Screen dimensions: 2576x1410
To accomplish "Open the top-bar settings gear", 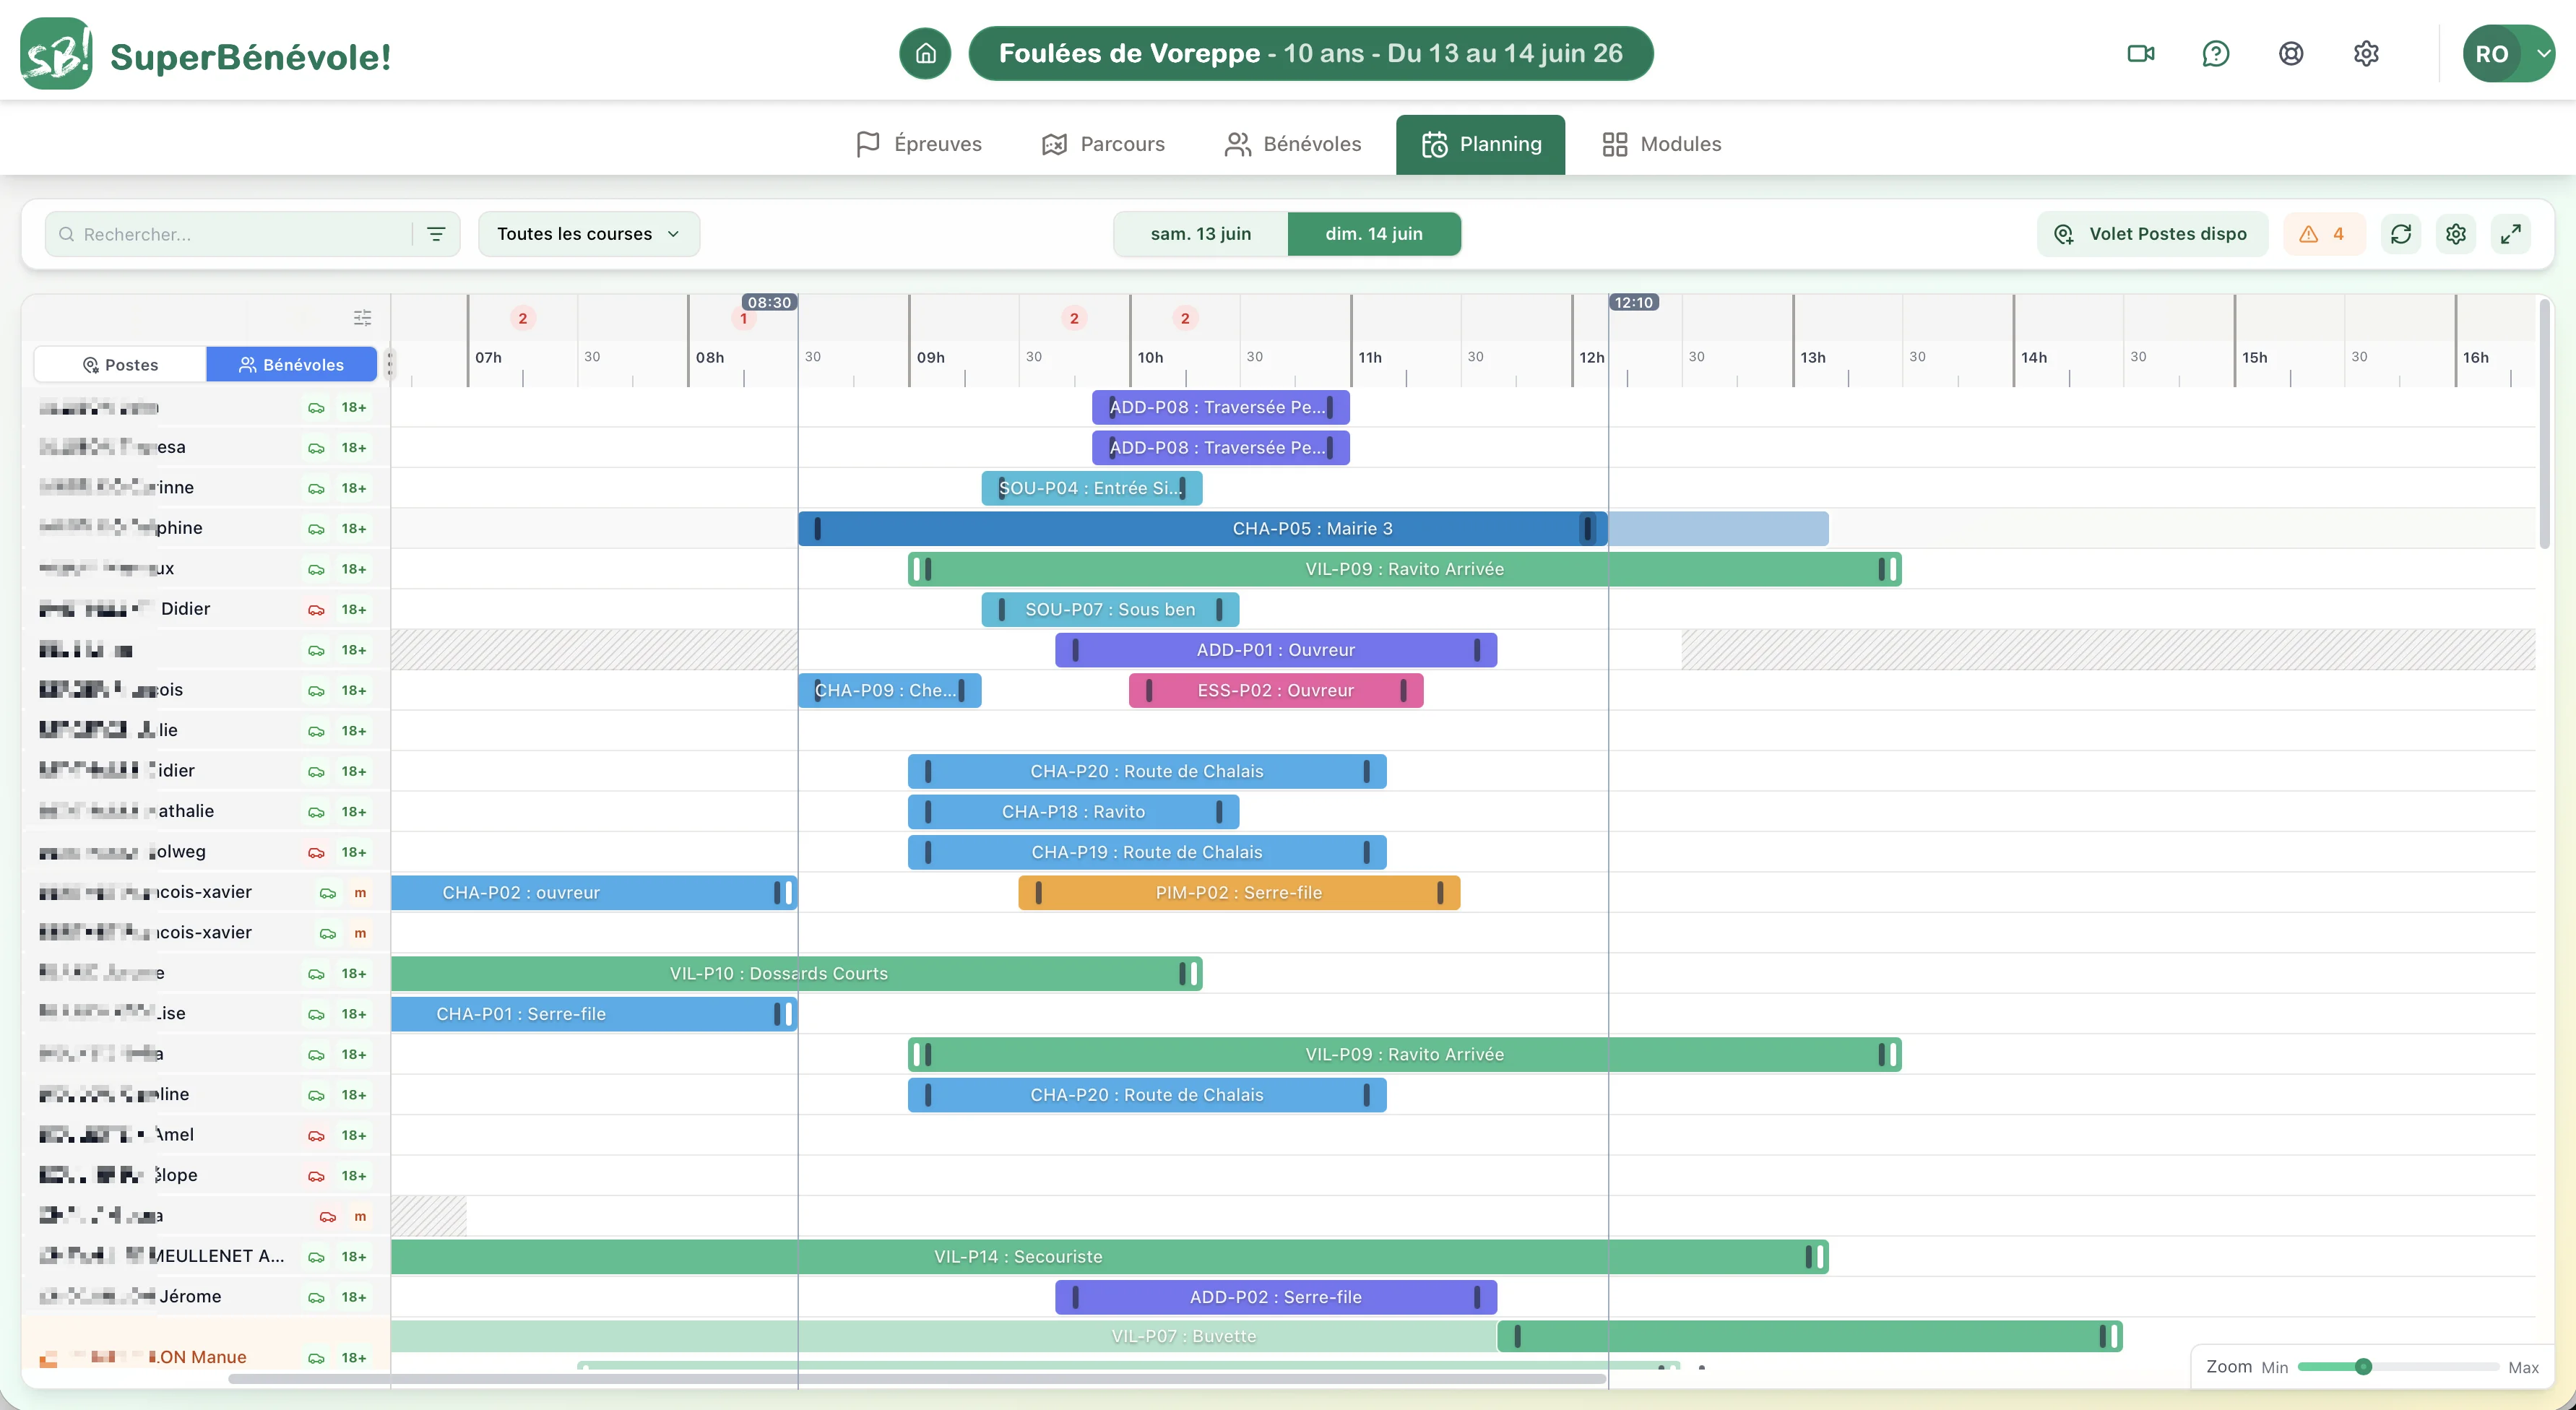I will tap(2366, 53).
